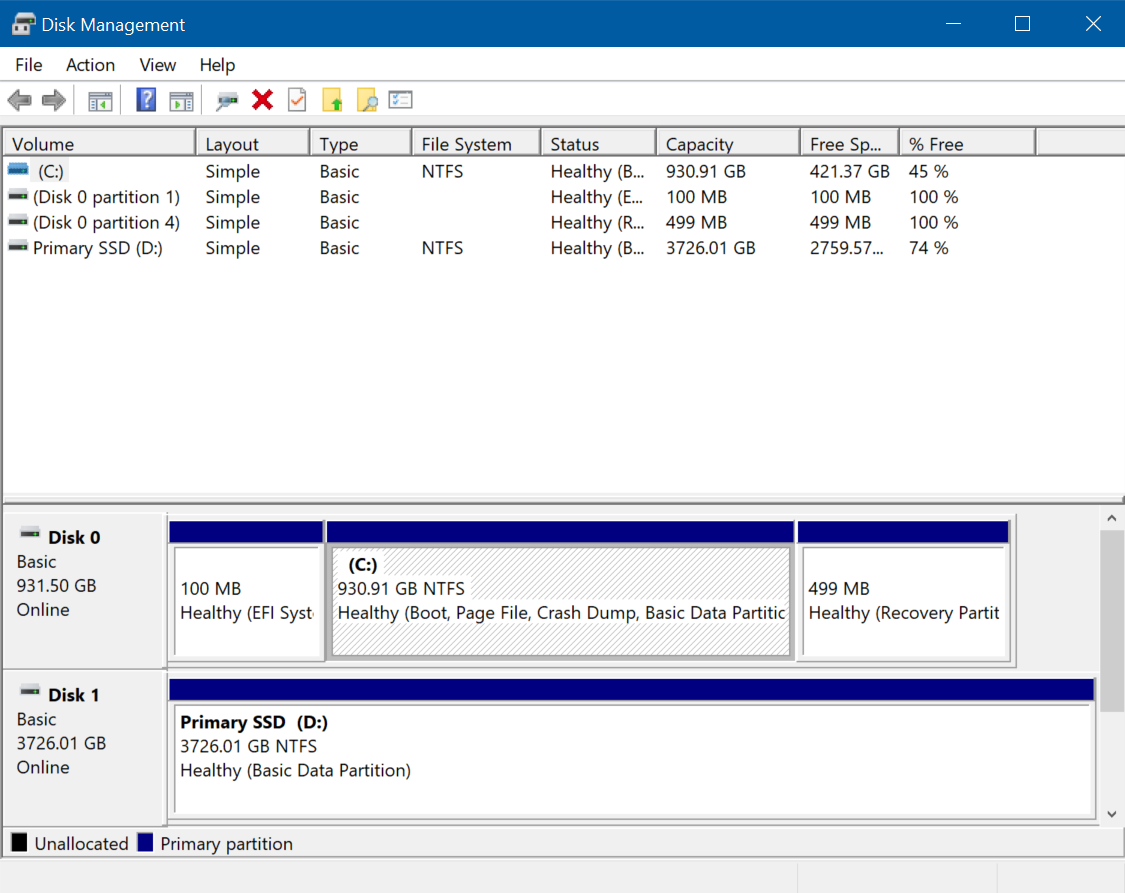Click the Primary partition legend label

[227, 844]
